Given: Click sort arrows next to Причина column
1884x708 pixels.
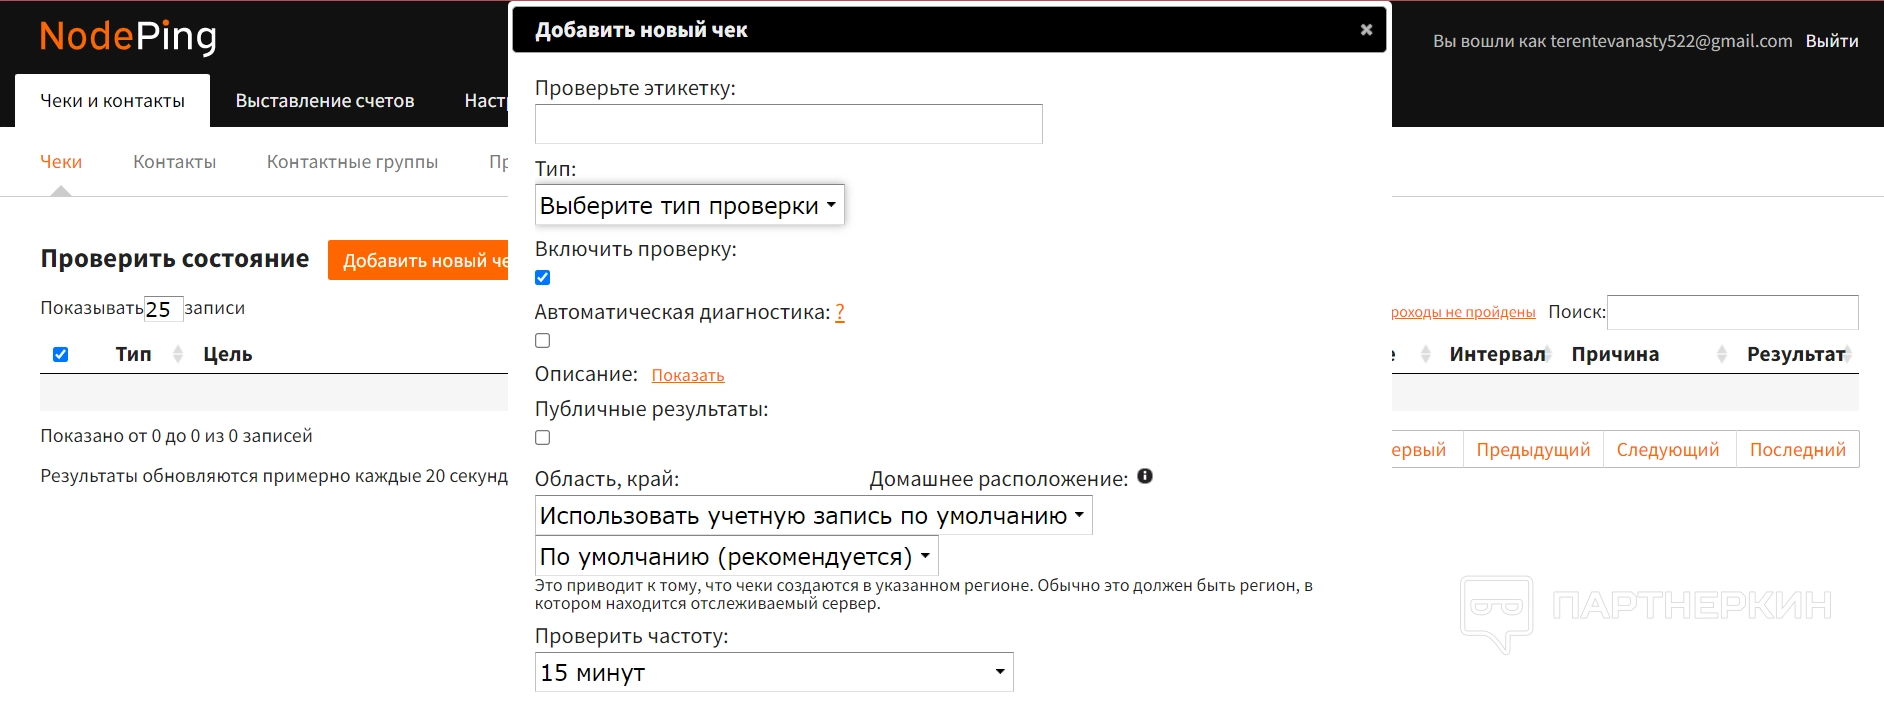Looking at the screenshot, I should pos(1722,354).
